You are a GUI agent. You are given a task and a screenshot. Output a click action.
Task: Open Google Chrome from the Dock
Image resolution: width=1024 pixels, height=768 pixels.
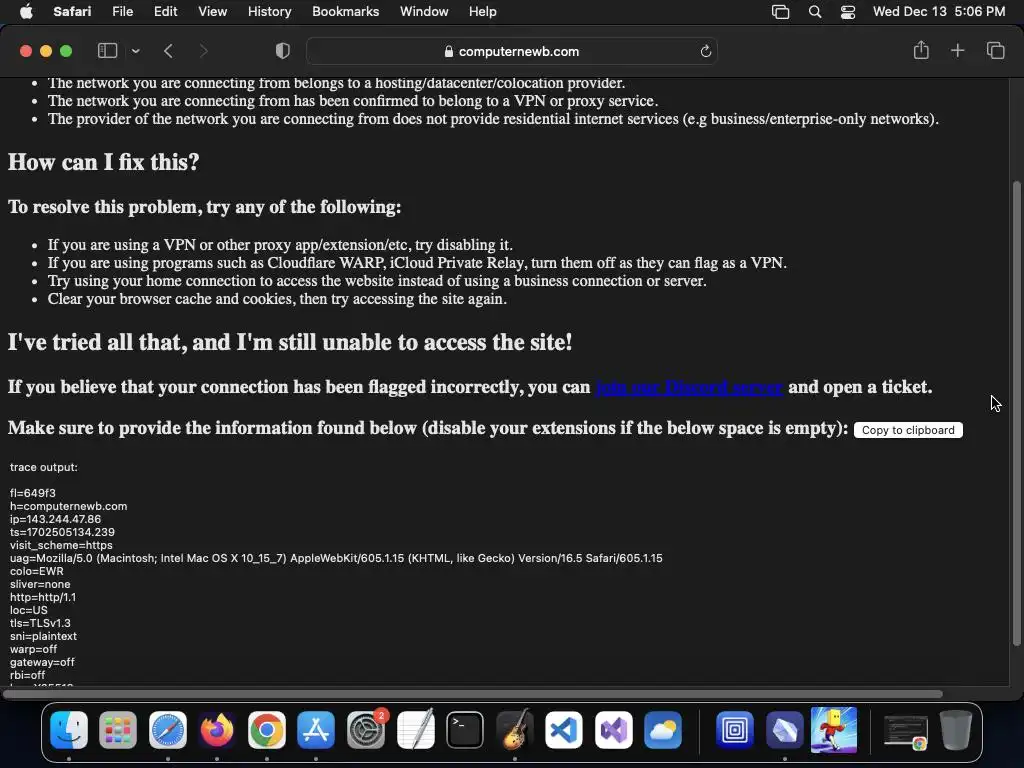[266, 729]
